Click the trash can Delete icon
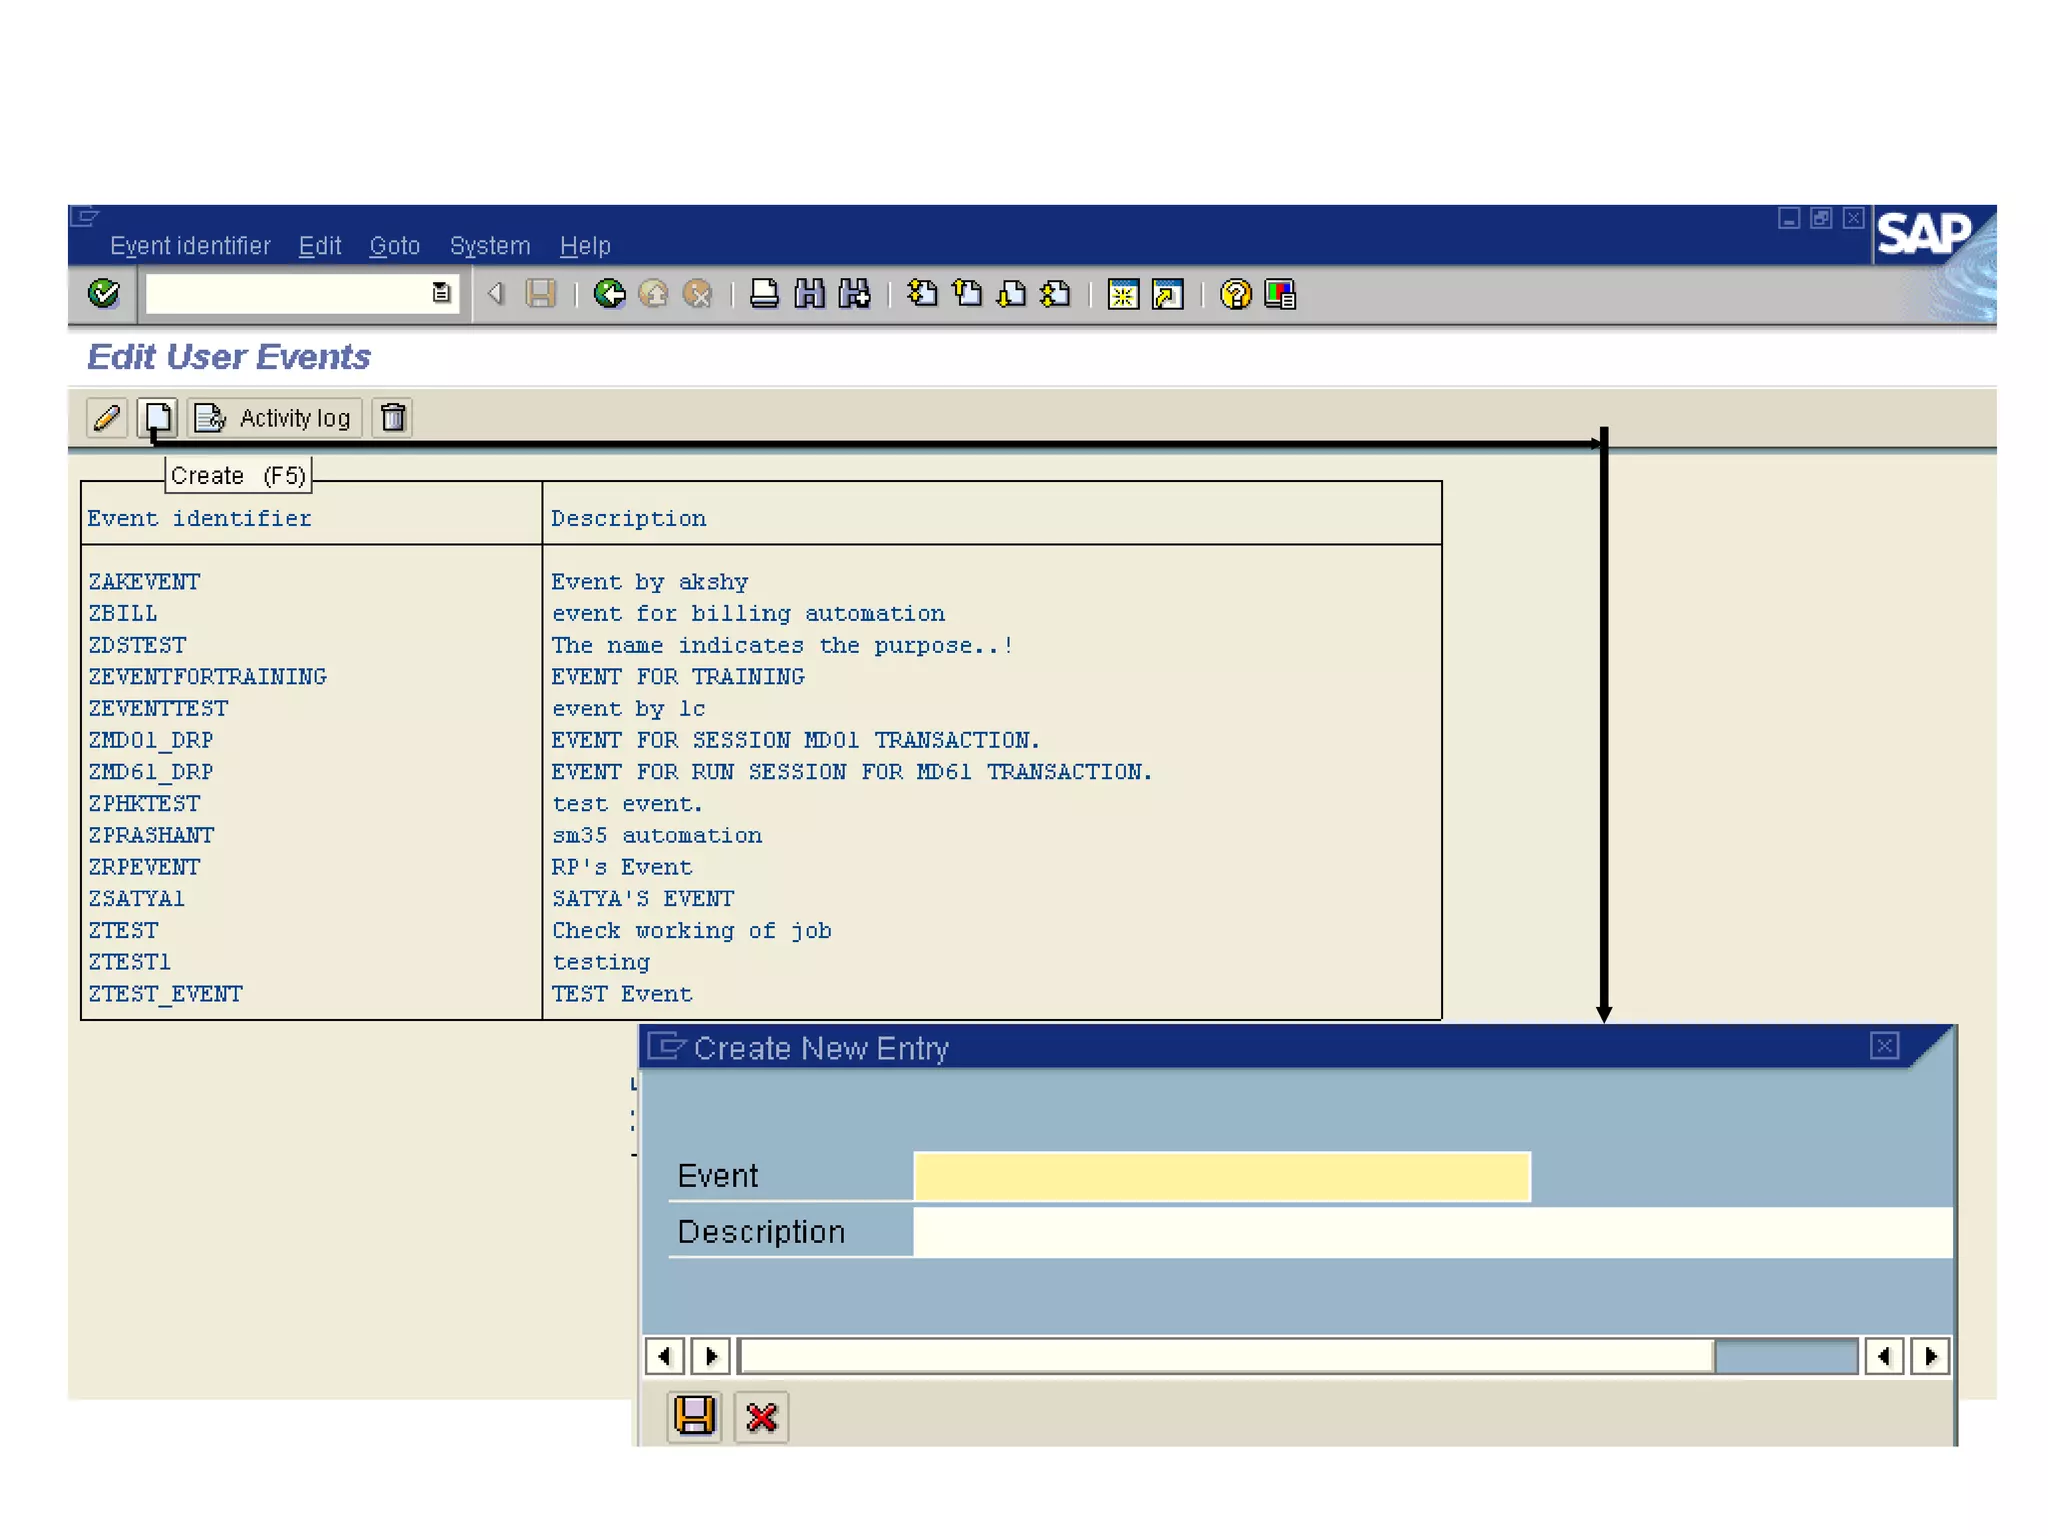Screen dimensions: 2048x1536 pos(393,418)
